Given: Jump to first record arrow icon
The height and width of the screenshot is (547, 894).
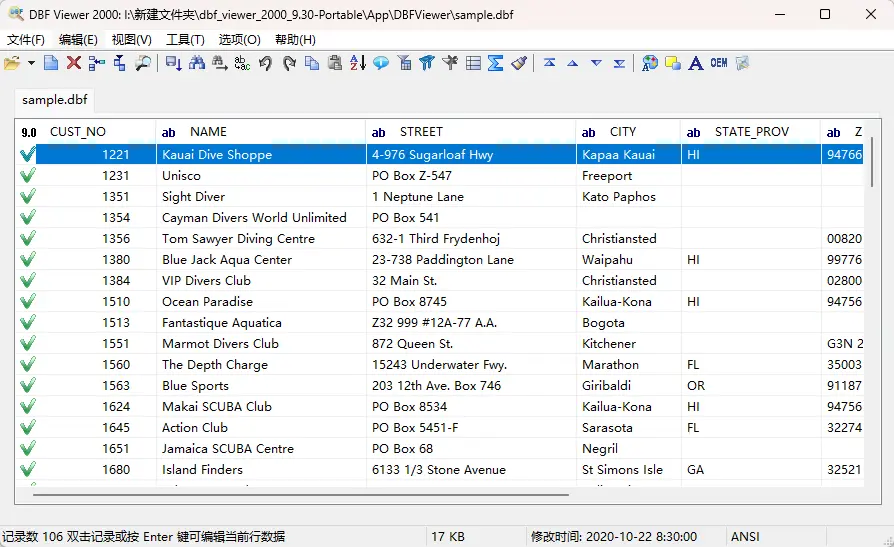Looking at the screenshot, I should (550, 63).
